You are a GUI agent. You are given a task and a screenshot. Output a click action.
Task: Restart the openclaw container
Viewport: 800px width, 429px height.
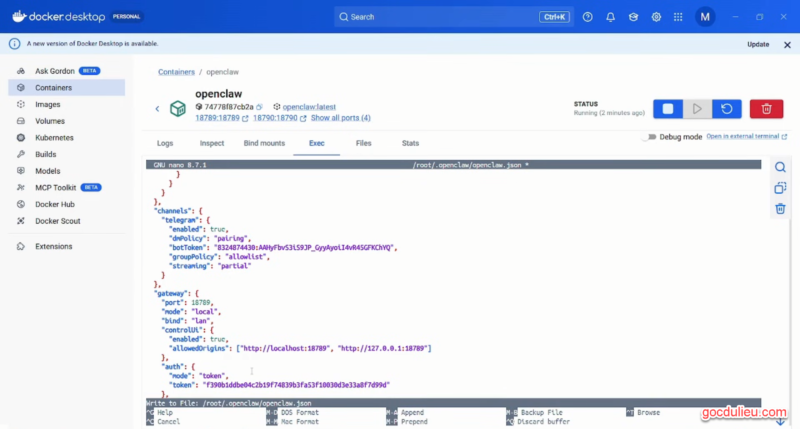(x=727, y=109)
